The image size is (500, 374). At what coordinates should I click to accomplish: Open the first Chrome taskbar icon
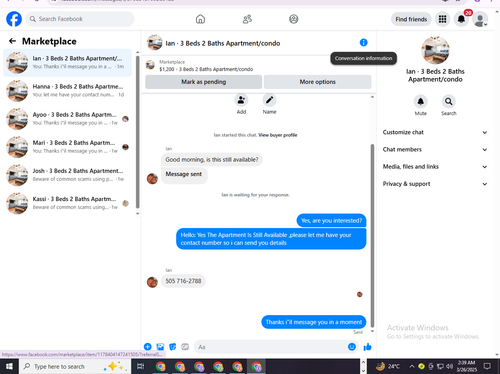161,367
